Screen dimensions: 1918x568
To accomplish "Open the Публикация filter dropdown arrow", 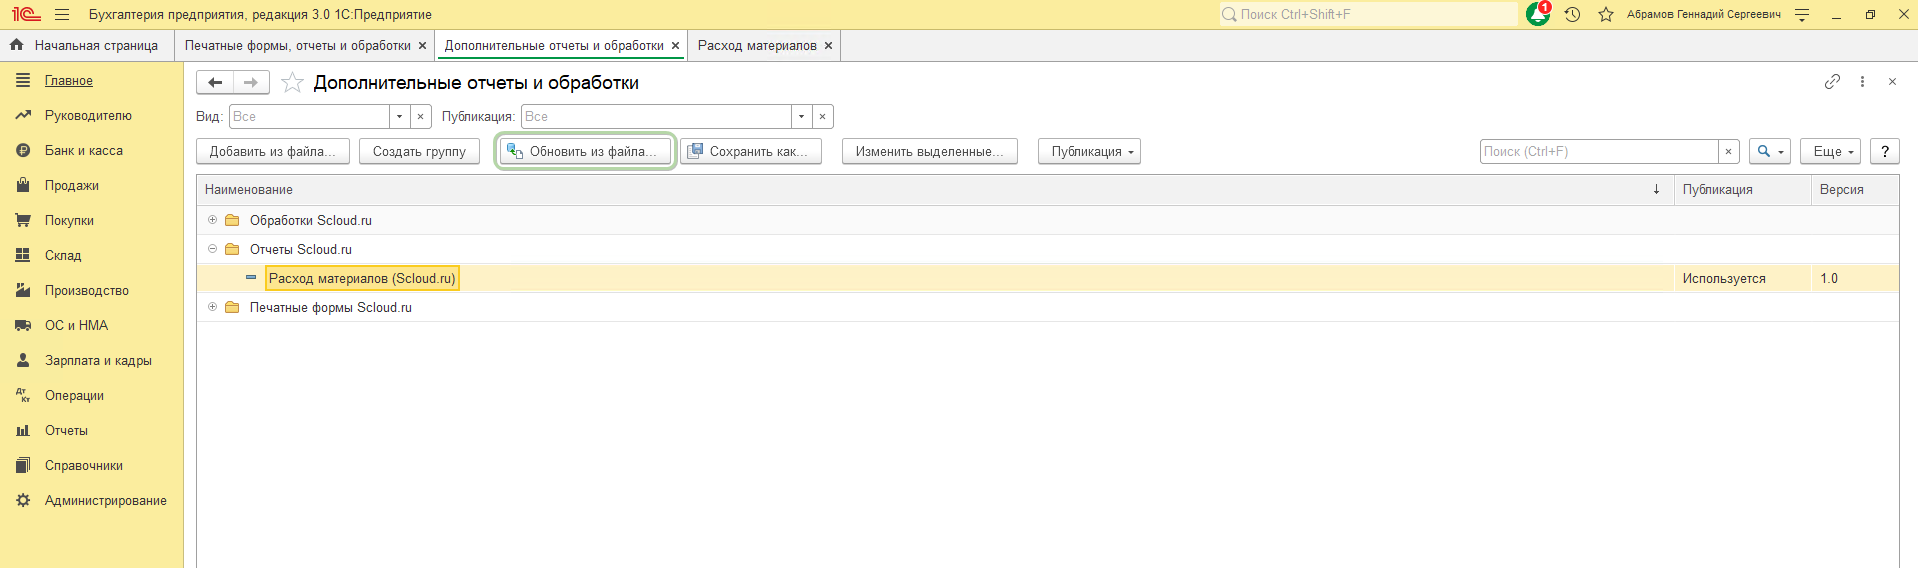I will (x=801, y=117).
